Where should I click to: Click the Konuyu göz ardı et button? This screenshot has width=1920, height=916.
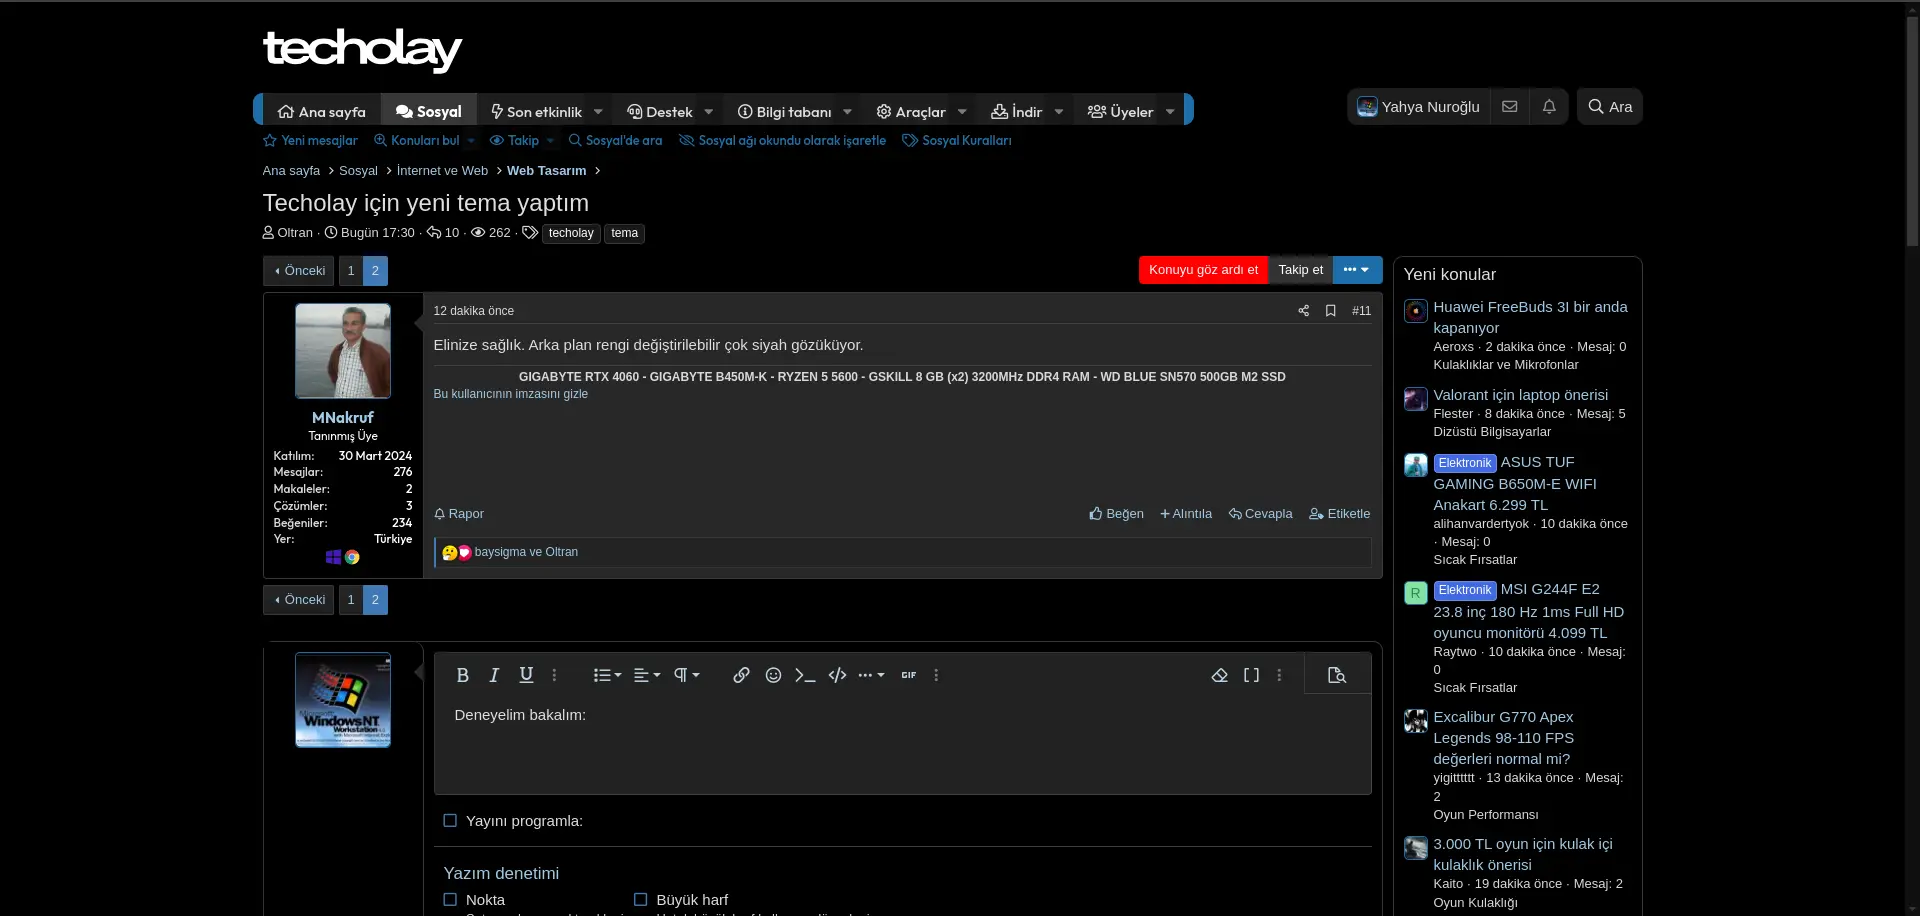click(1203, 270)
